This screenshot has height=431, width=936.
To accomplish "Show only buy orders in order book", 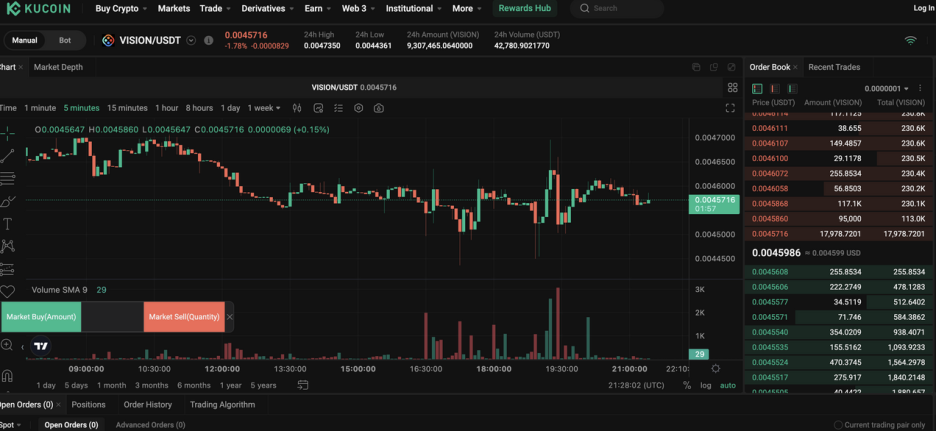I will [792, 89].
